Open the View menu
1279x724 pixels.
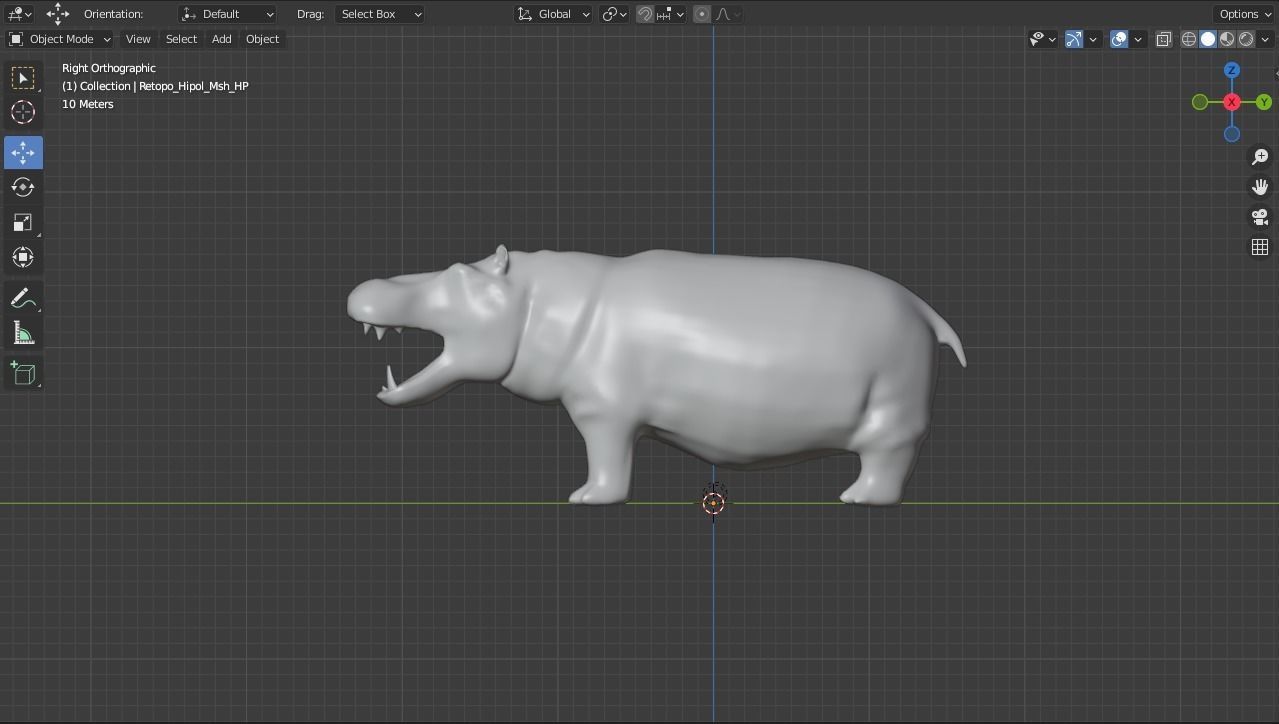(x=138, y=39)
